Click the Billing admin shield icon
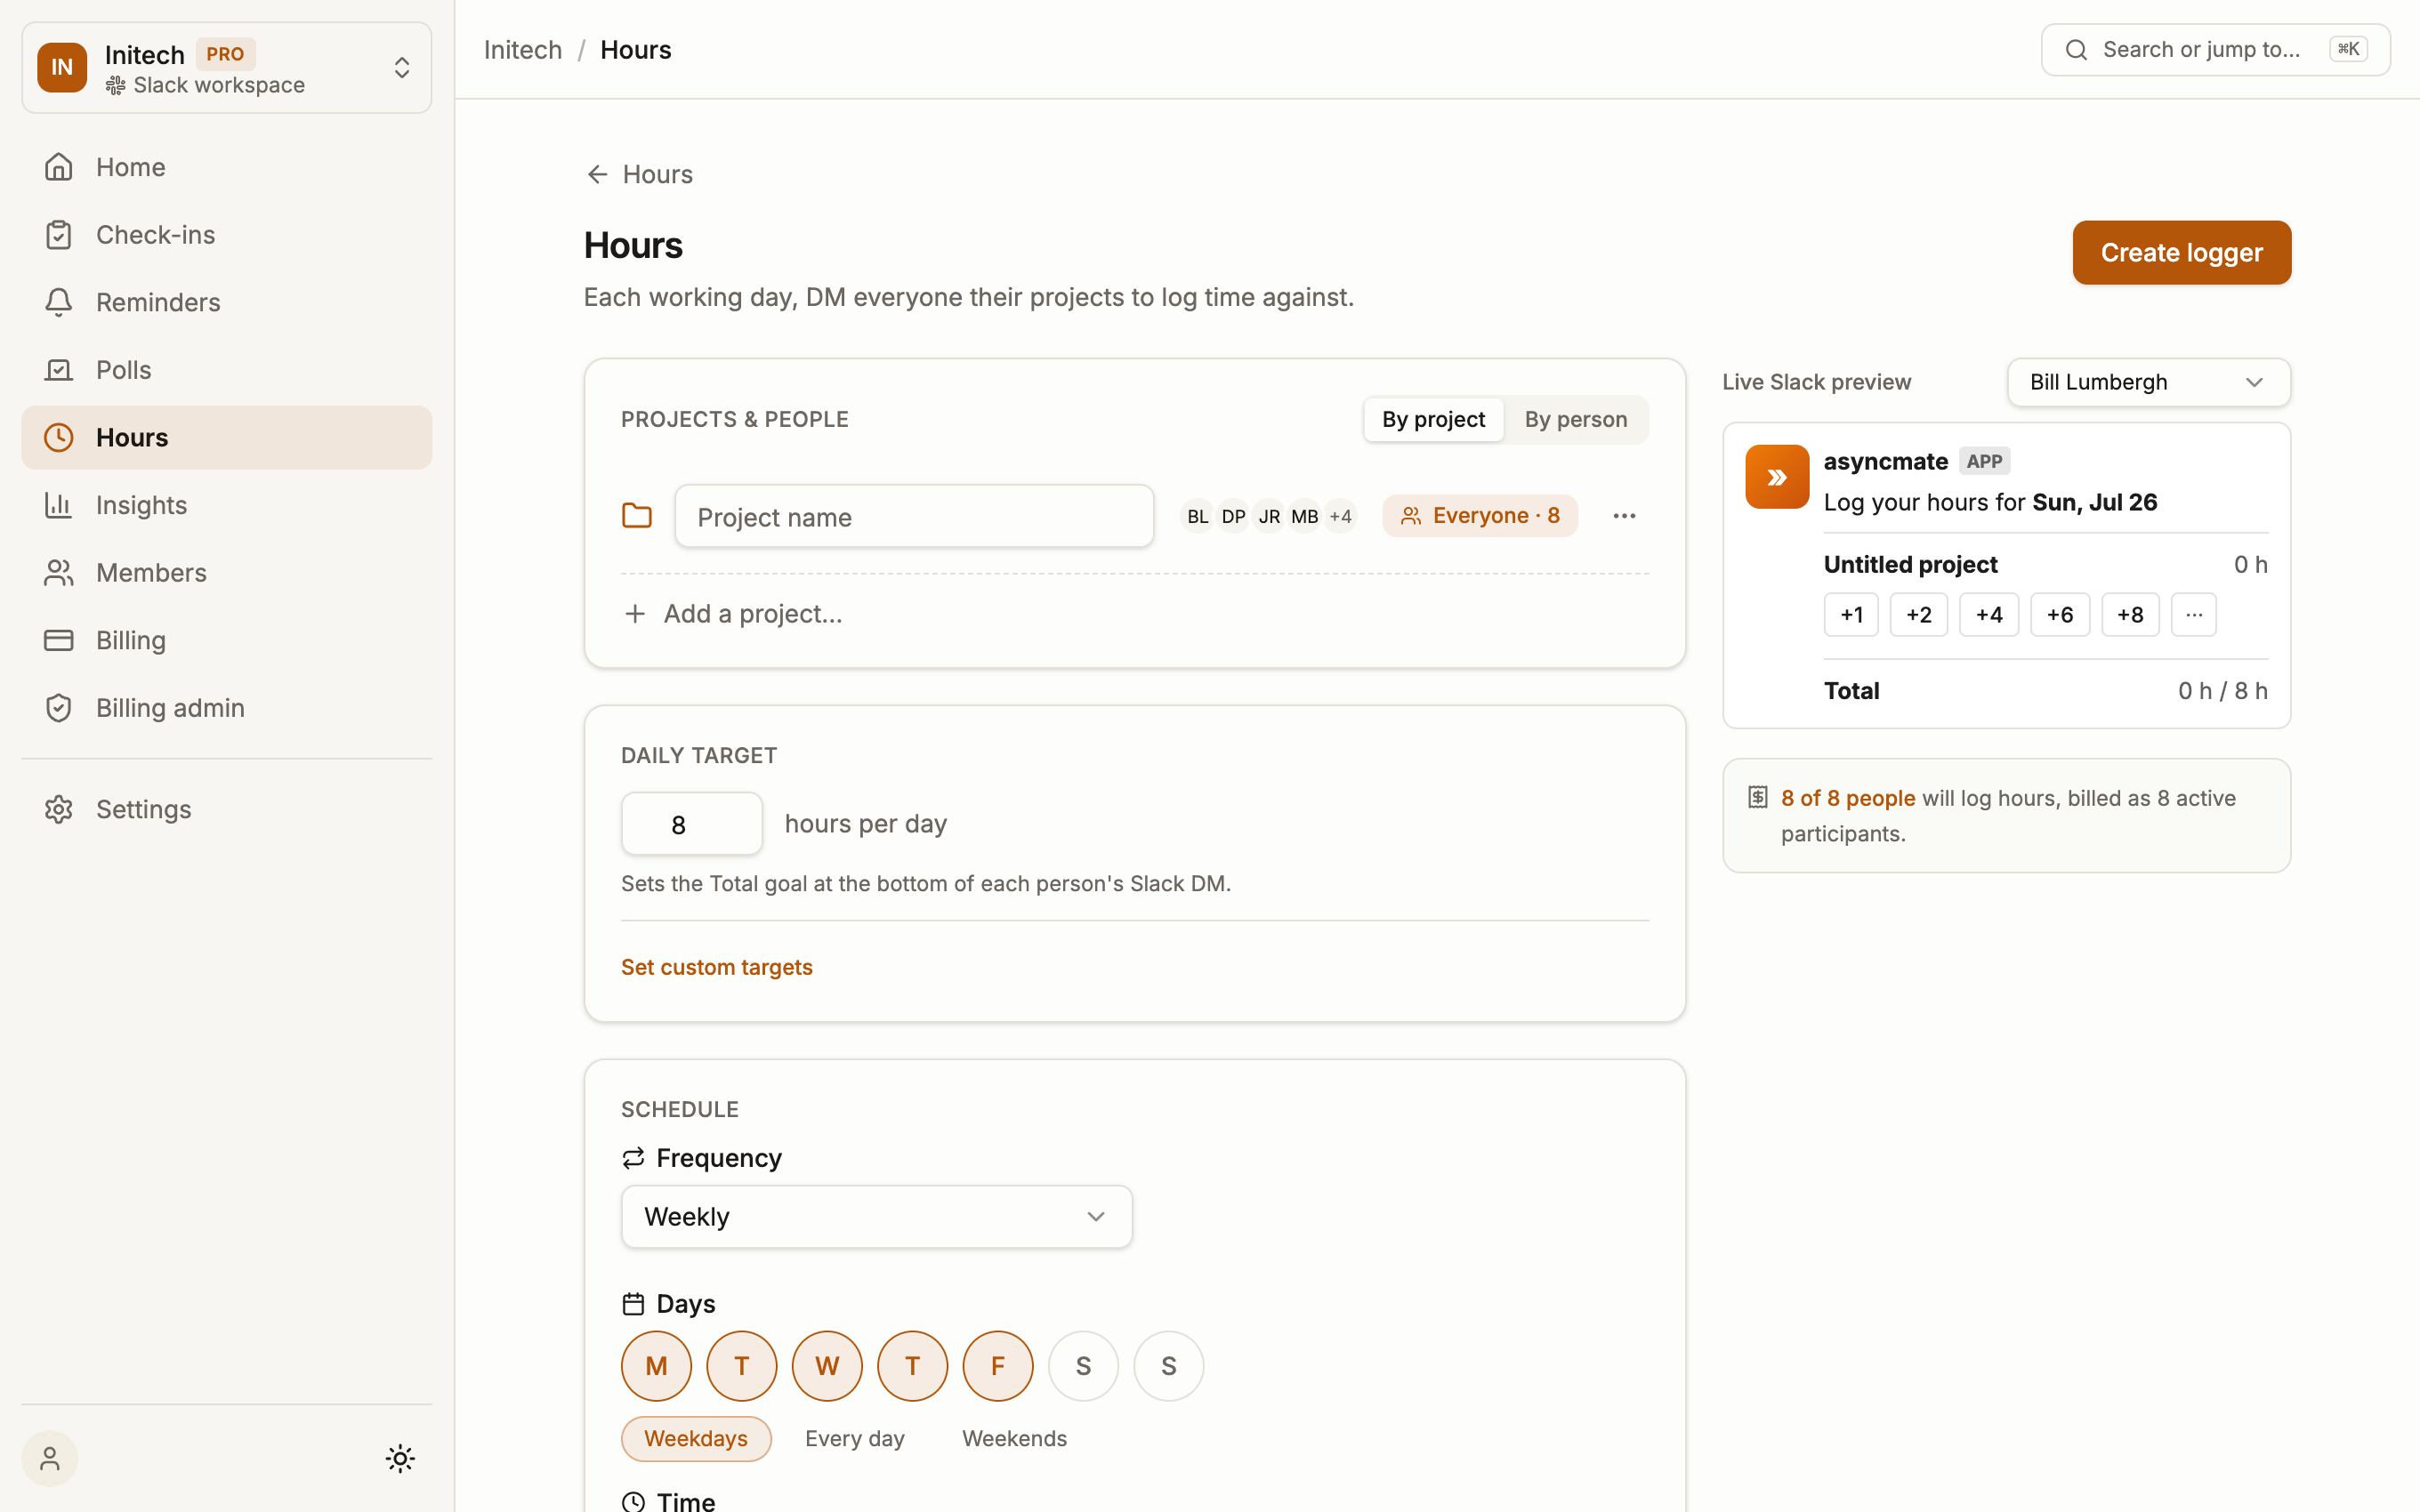The width and height of the screenshot is (2420, 1512). click(x=59, y=708)
